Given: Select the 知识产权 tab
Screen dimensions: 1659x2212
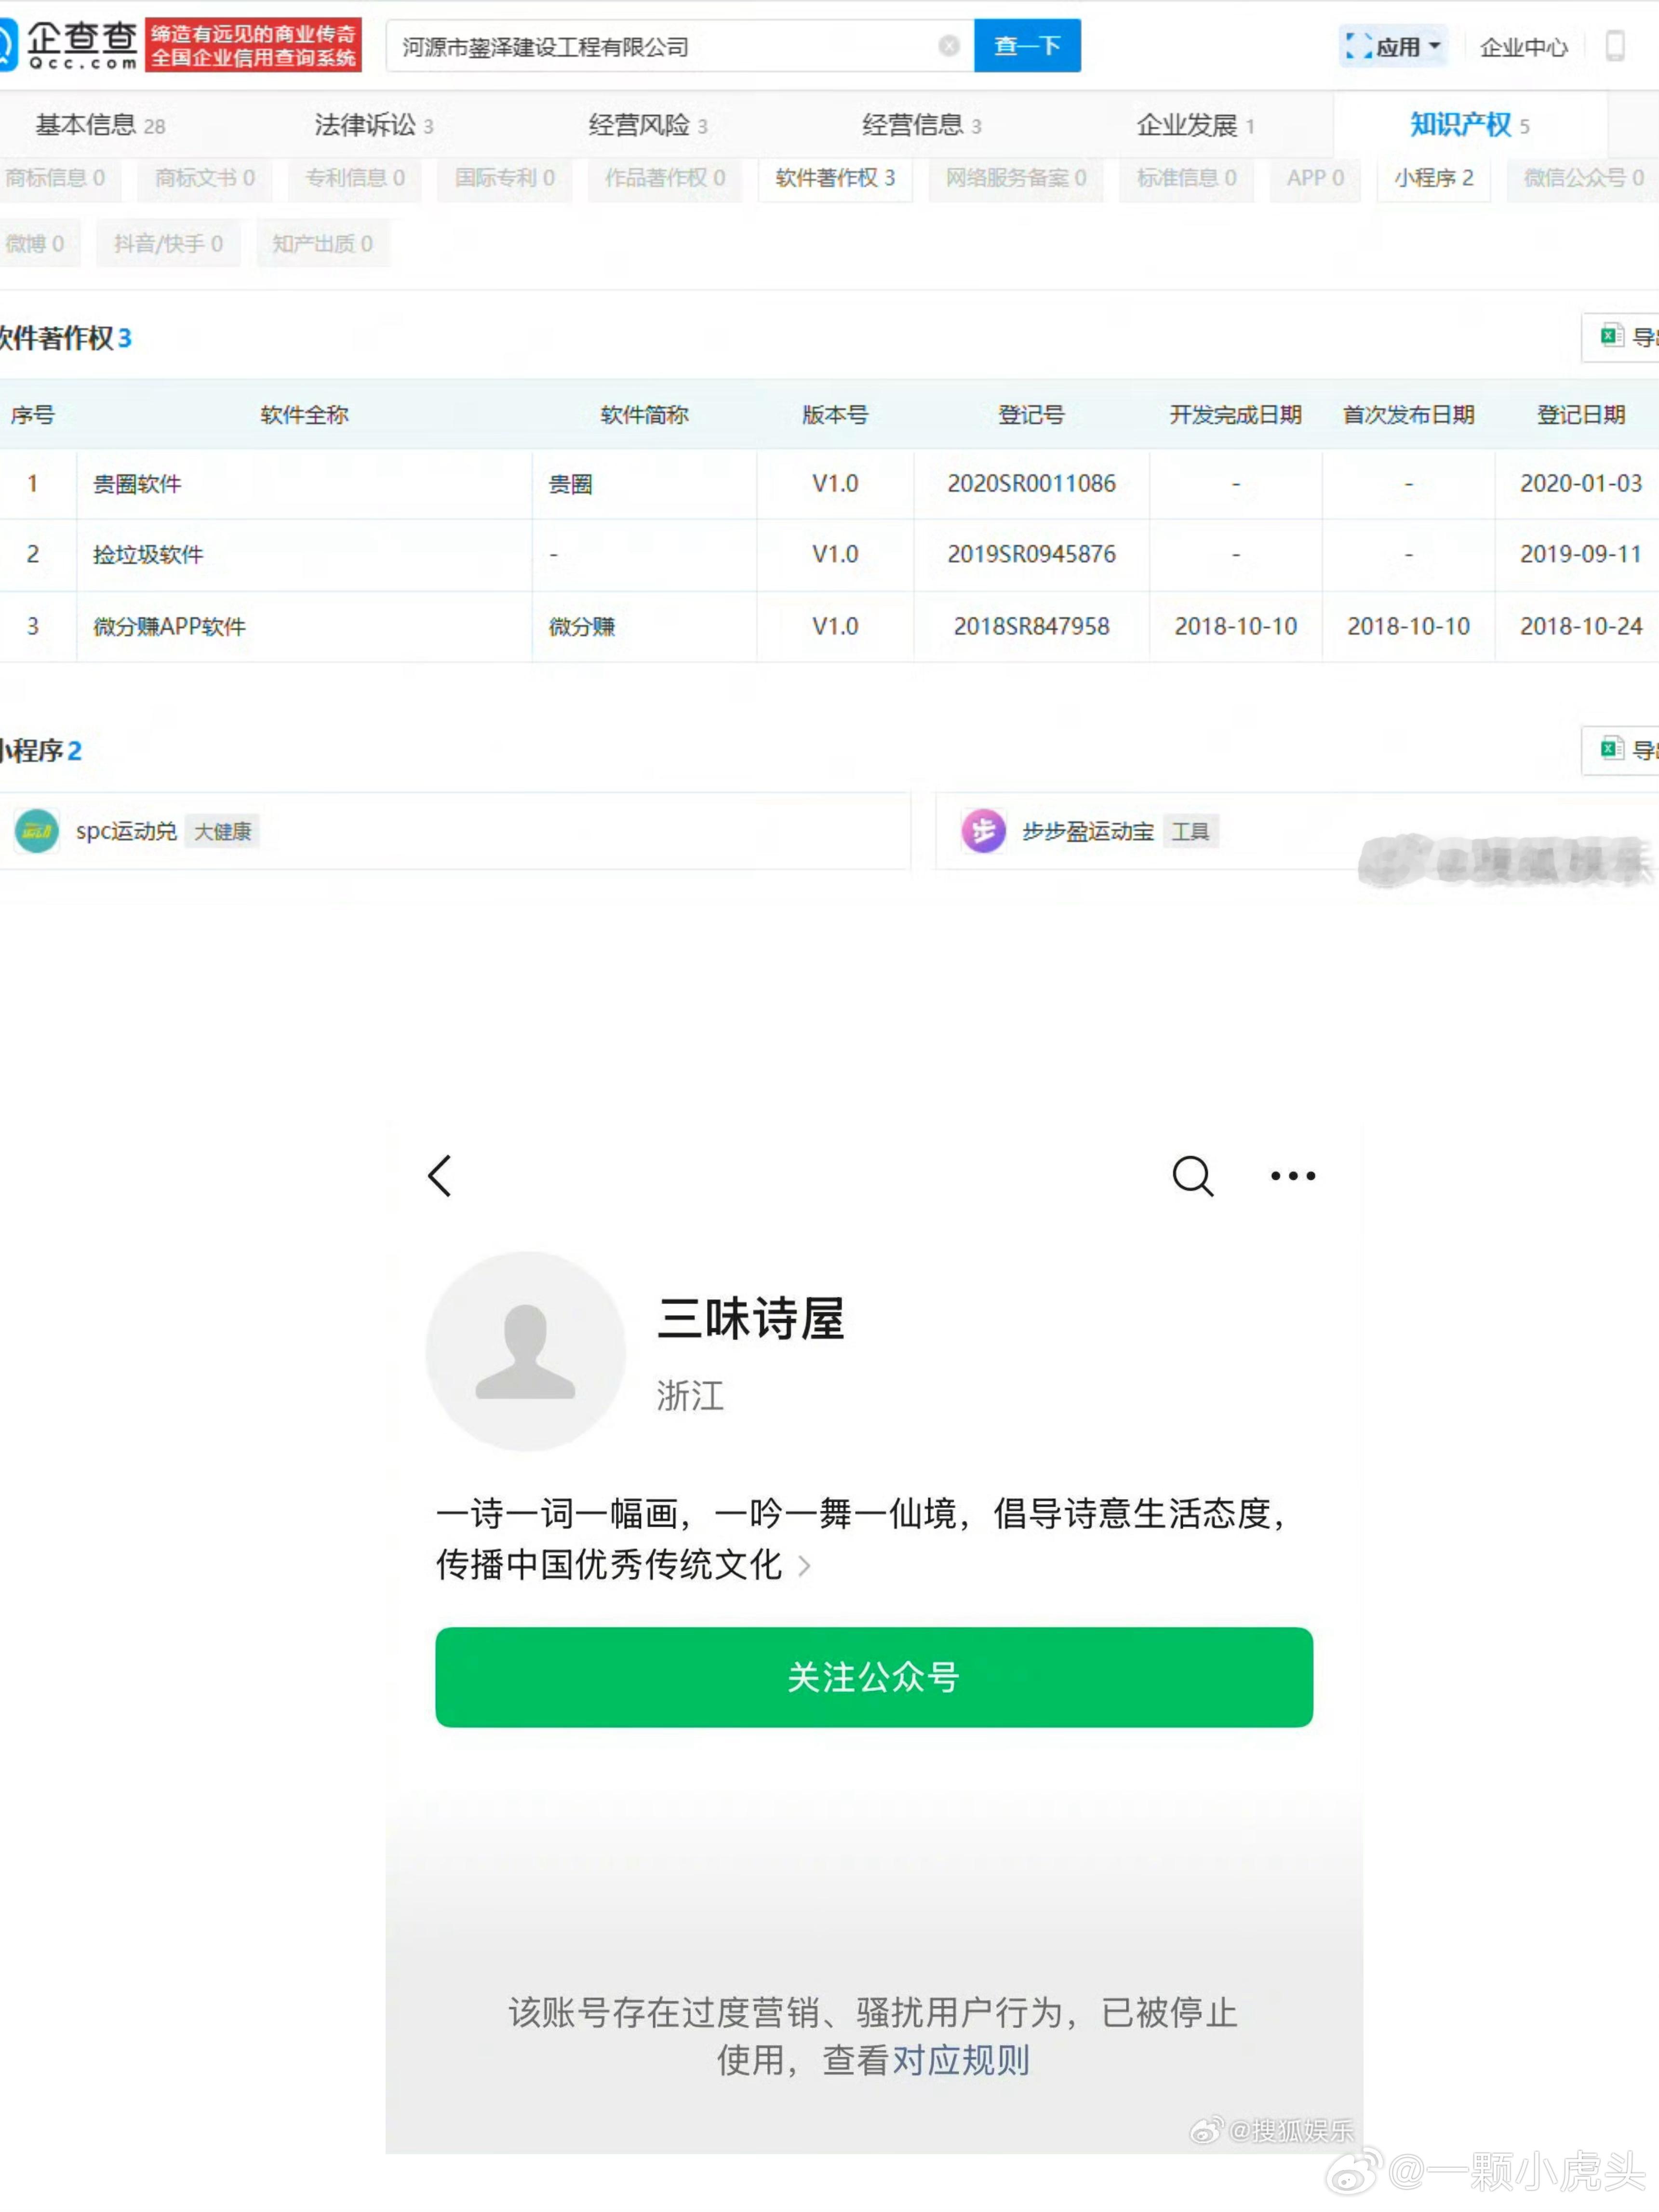Looking at the screenshot, I should click(1469, 125).
